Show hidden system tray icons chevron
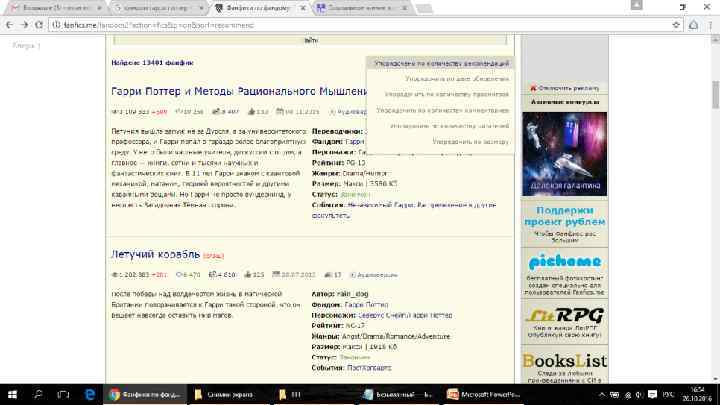This screenshot has height=405, width=720. [602, 395]
